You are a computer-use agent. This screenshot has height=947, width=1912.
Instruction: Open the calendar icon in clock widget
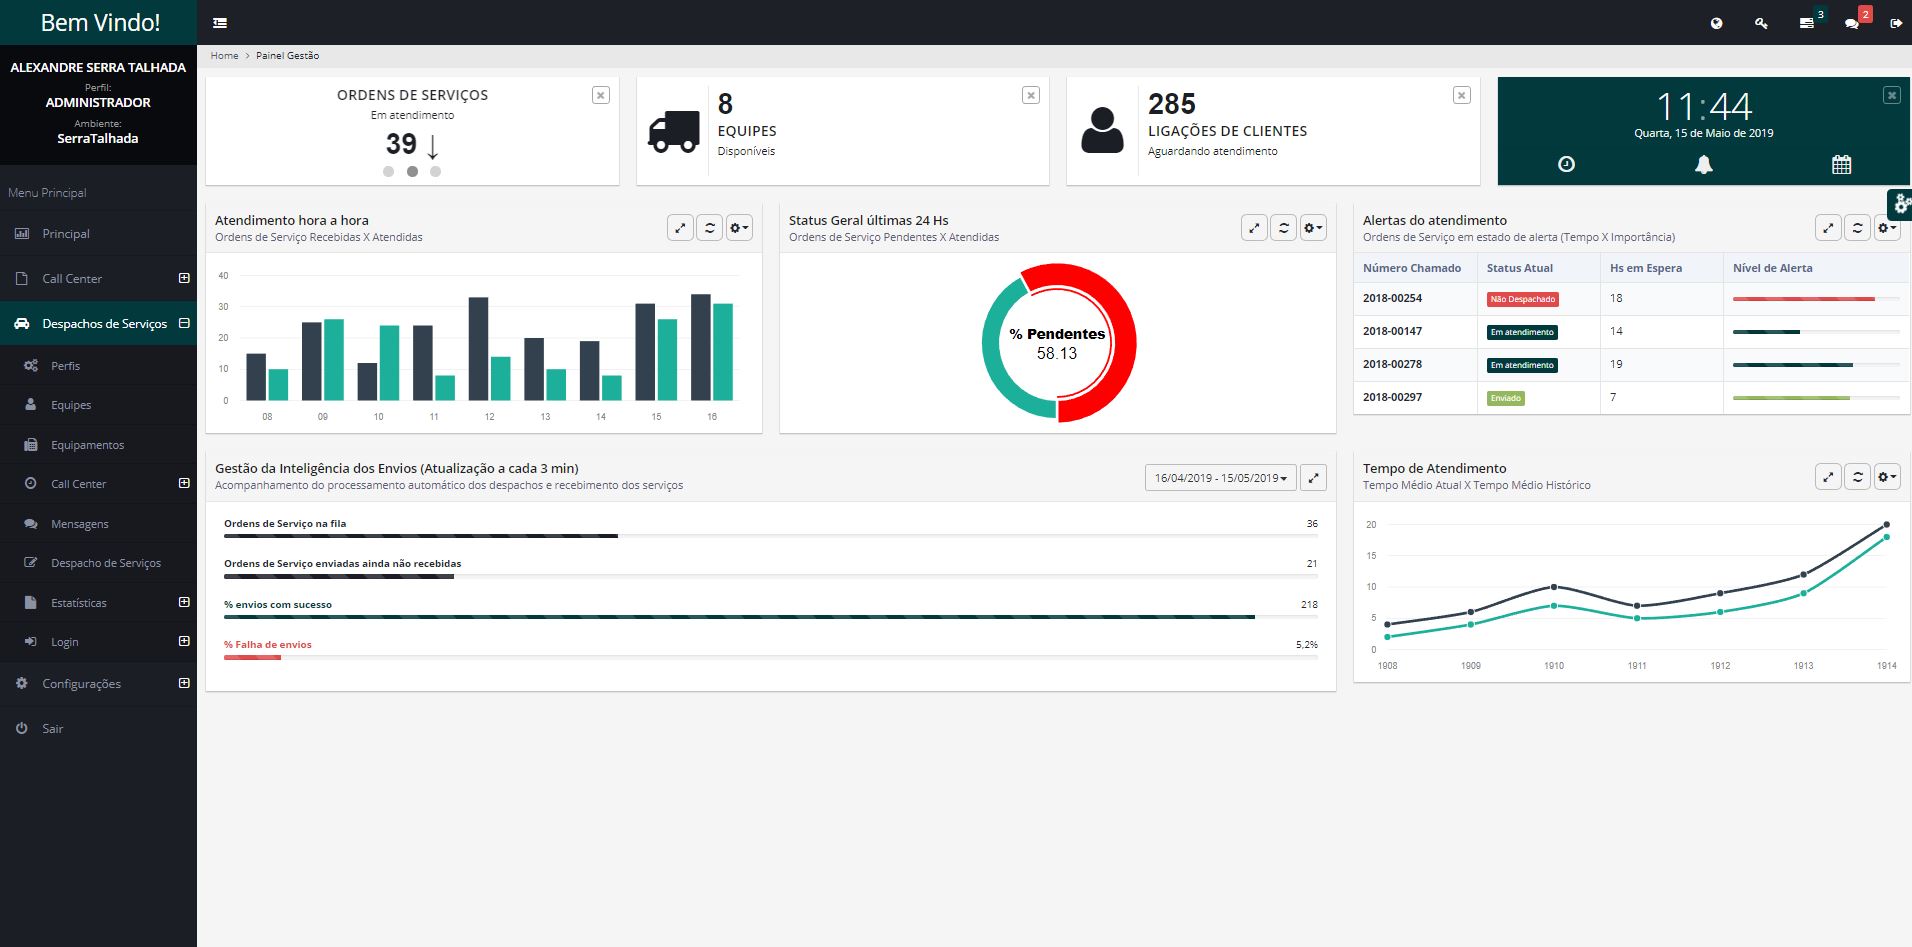[1841, 165]
